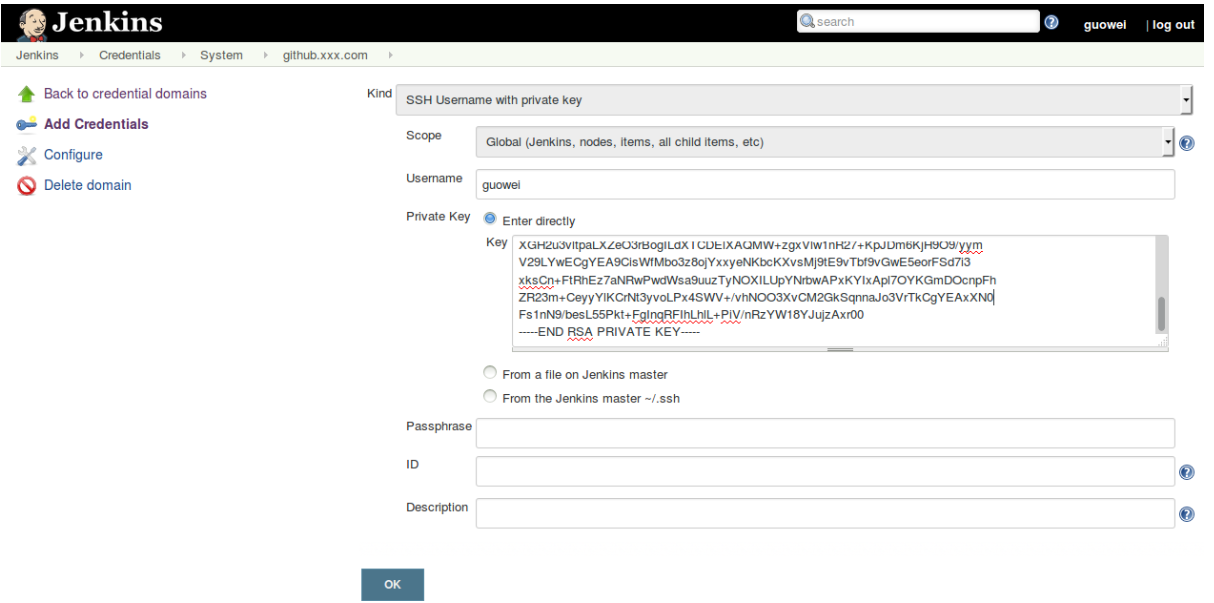Click the Key textarea vertical scrollbar
1214x603 pixels.
click(1161, 313)
